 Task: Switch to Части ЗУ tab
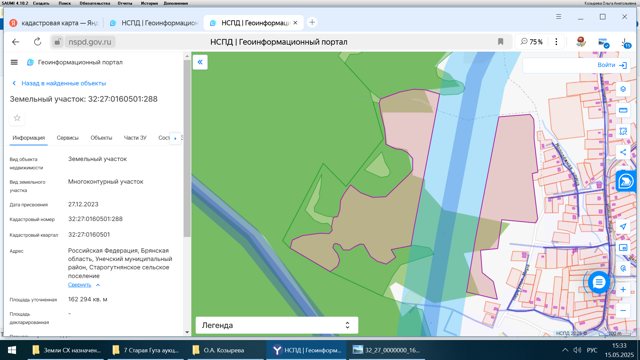(x=135, y=138)
